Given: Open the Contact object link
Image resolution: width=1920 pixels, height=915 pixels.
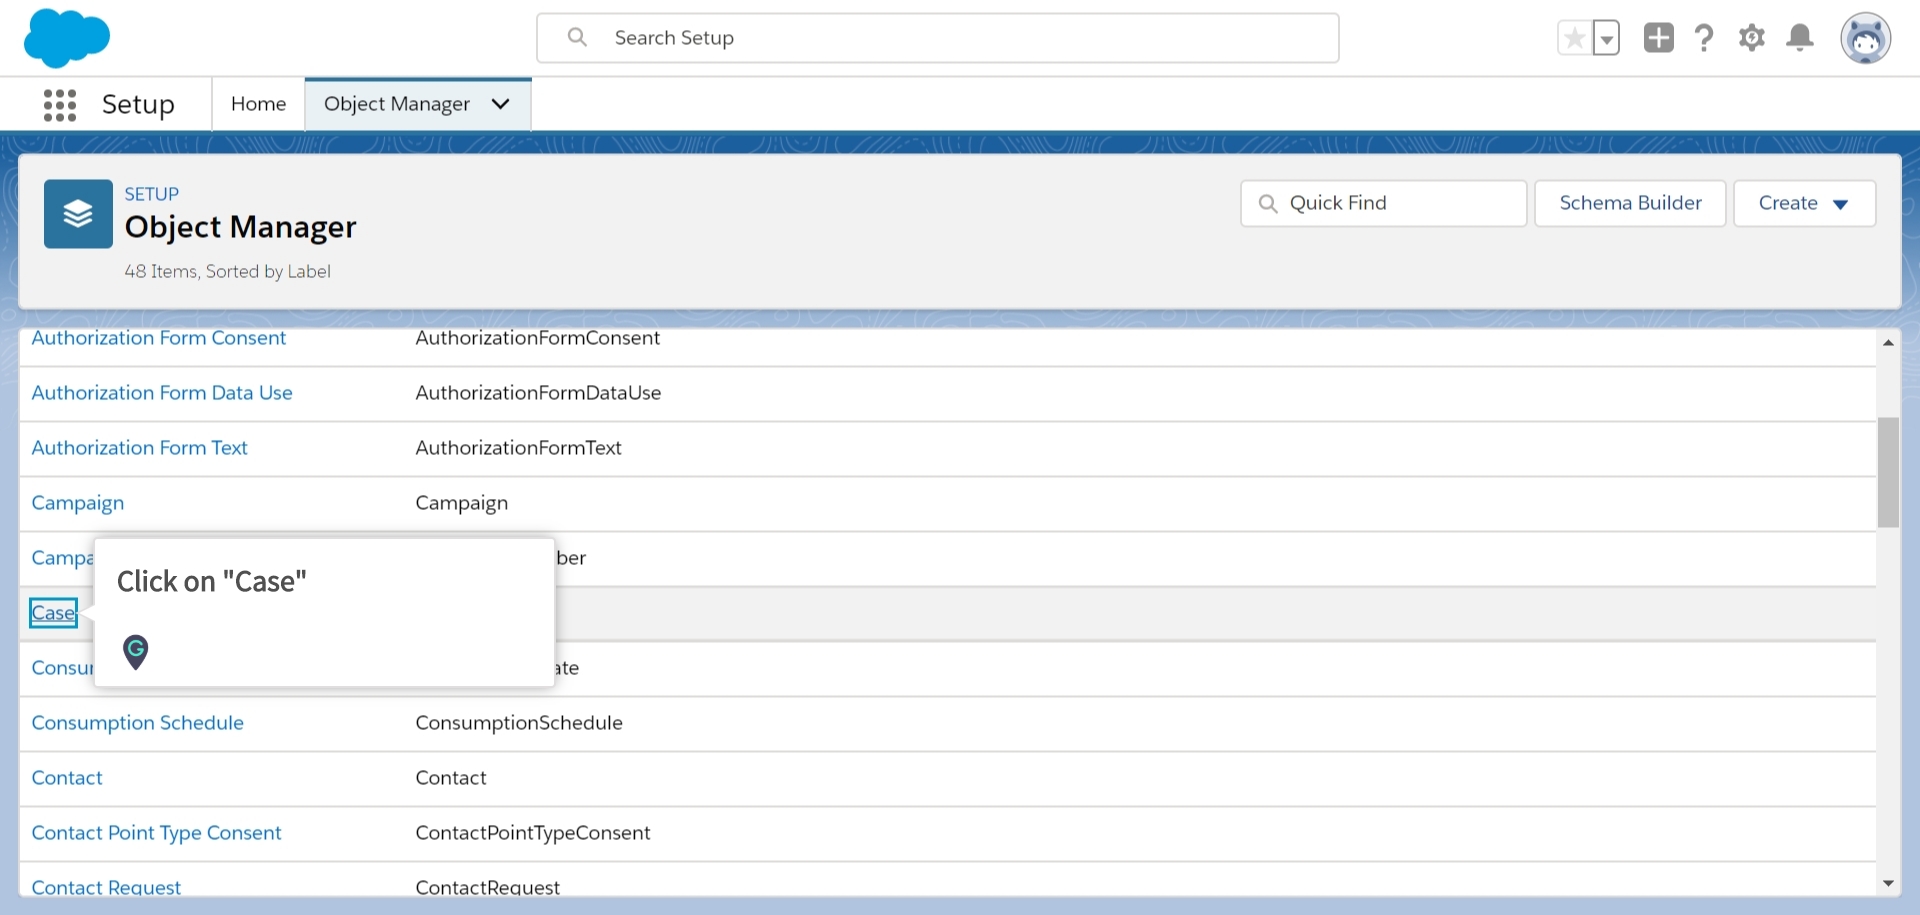Looking at the screenshot, I should coord(67,778).
